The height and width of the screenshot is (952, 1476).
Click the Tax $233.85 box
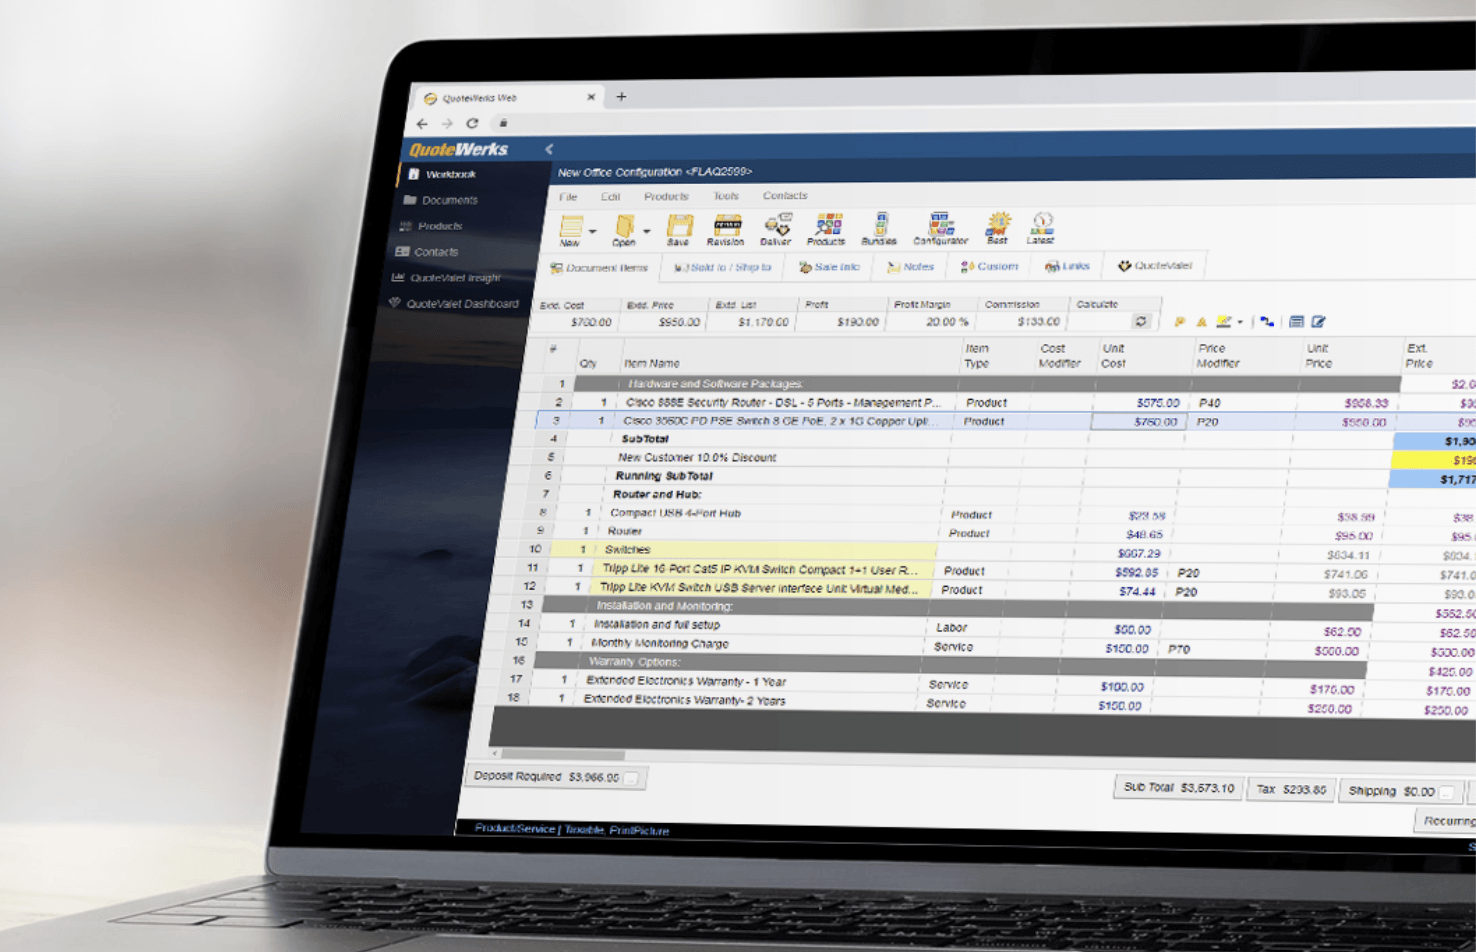(1290, 789)
